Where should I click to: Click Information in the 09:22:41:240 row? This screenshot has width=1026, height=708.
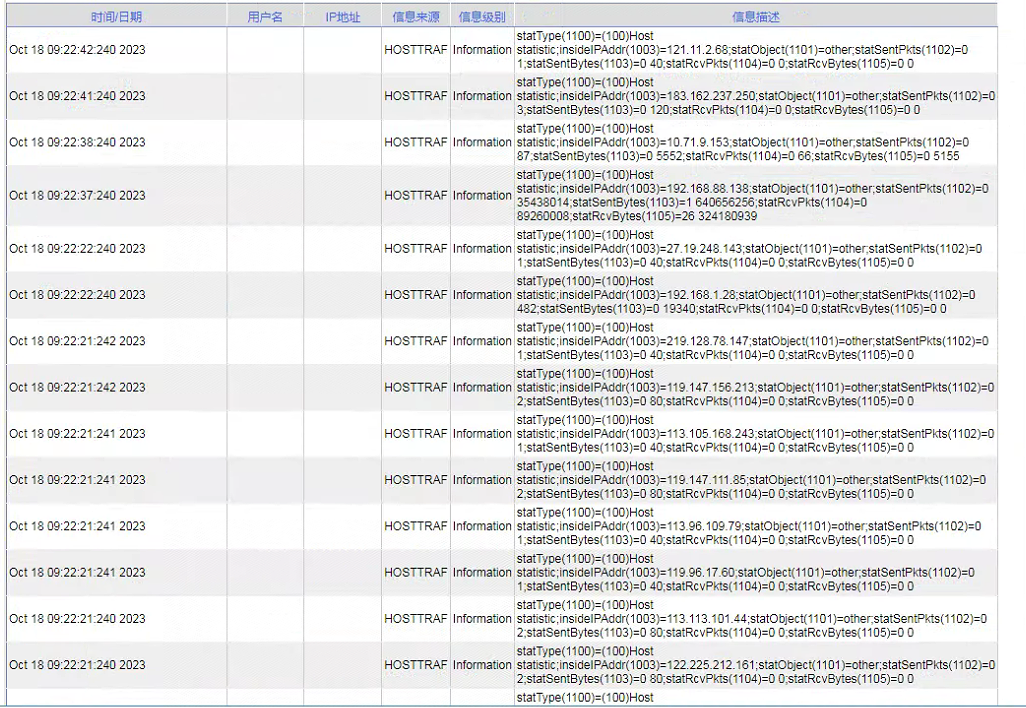coord(482,96)
